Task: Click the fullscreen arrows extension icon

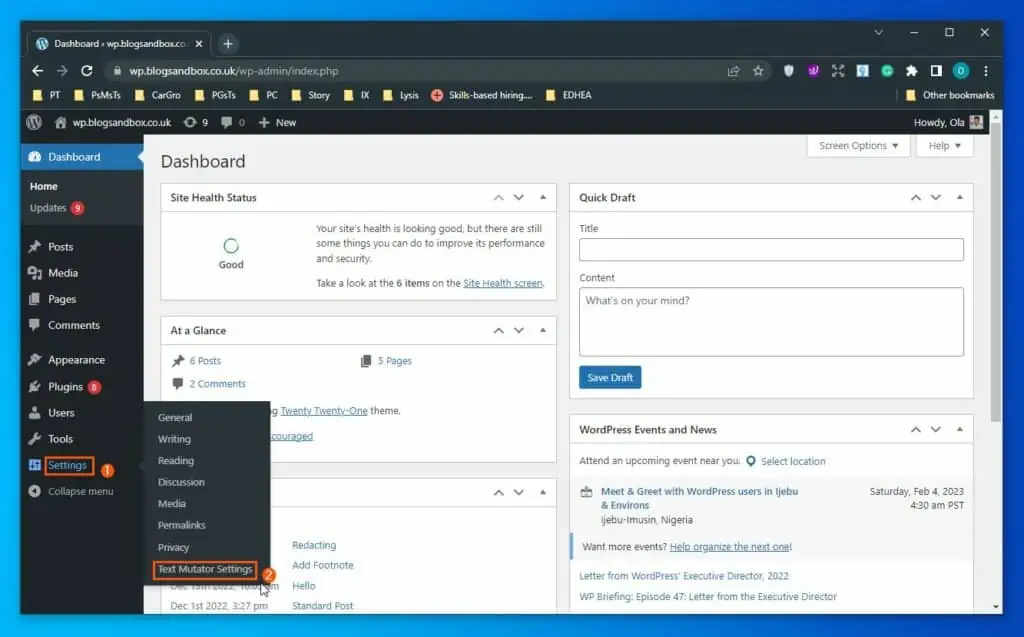Action: tap(838, 71)
